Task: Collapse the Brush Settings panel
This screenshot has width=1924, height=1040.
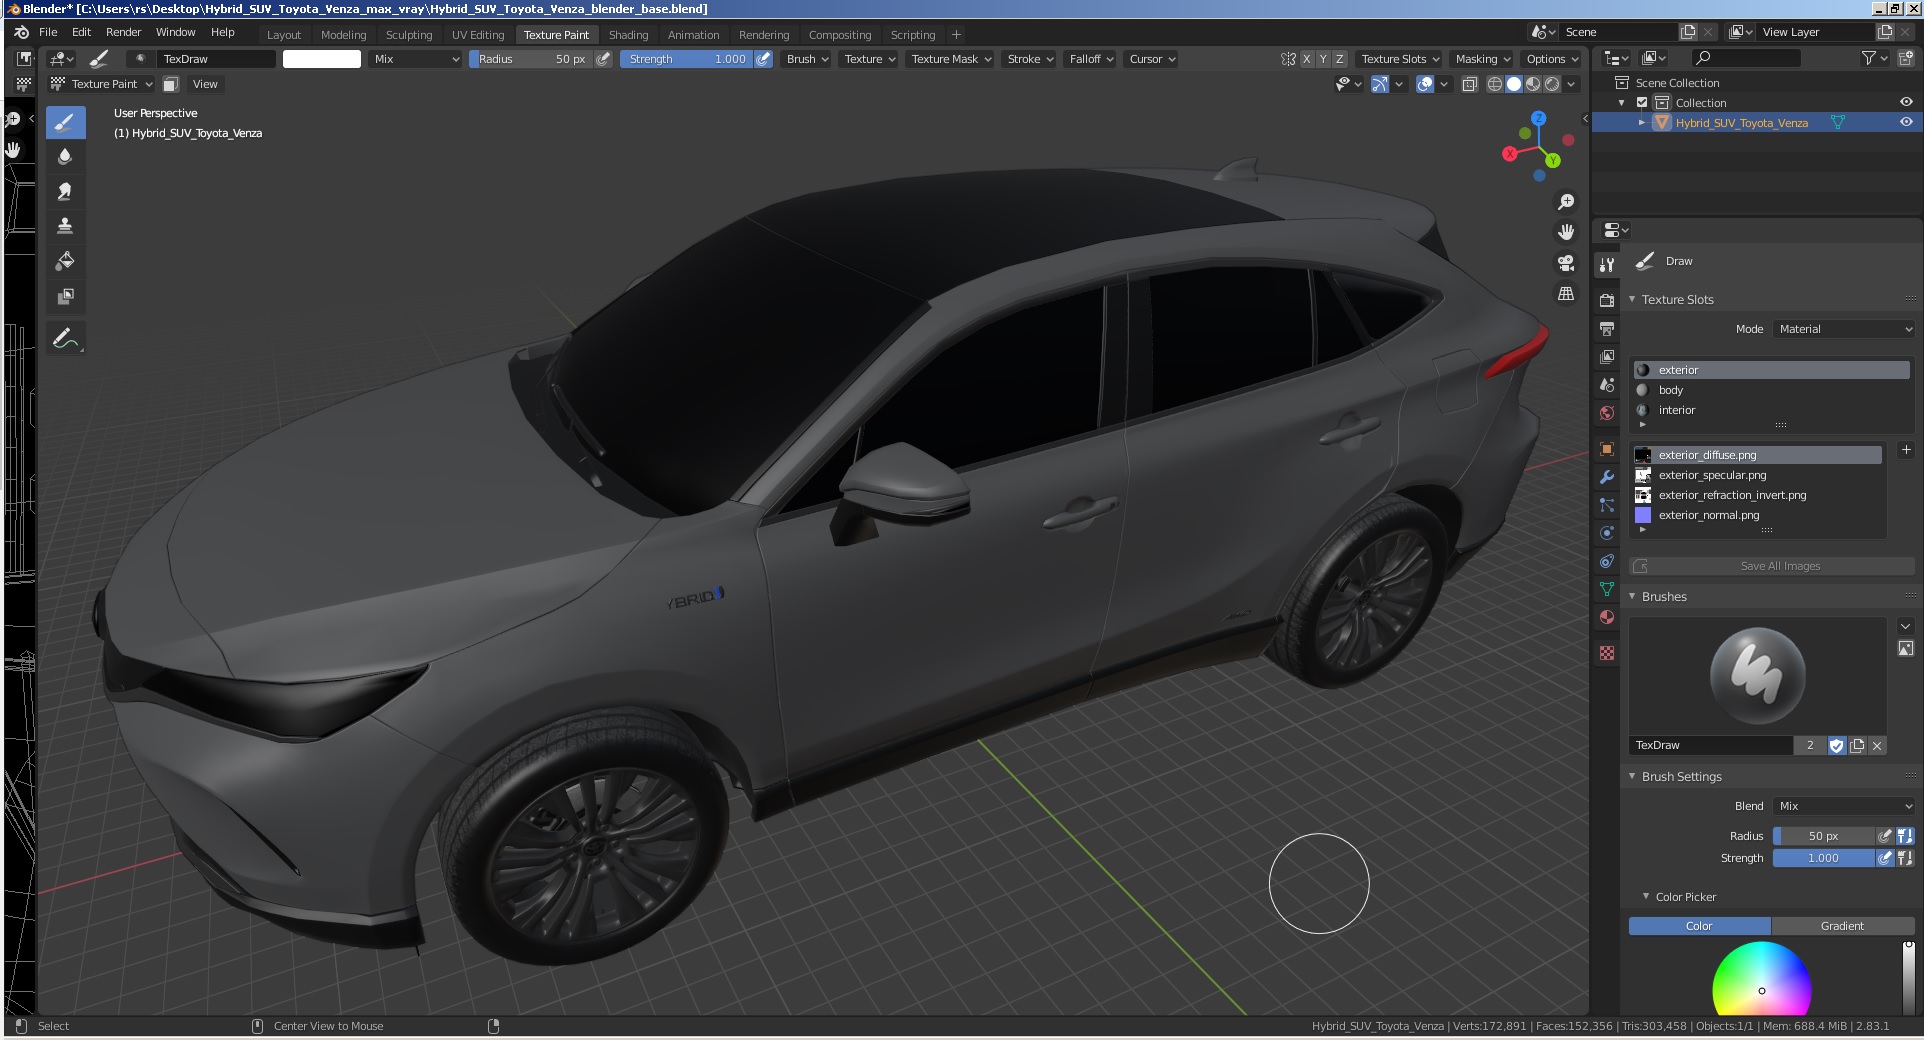Action: pyautogui.click(x=1632, y=776)
